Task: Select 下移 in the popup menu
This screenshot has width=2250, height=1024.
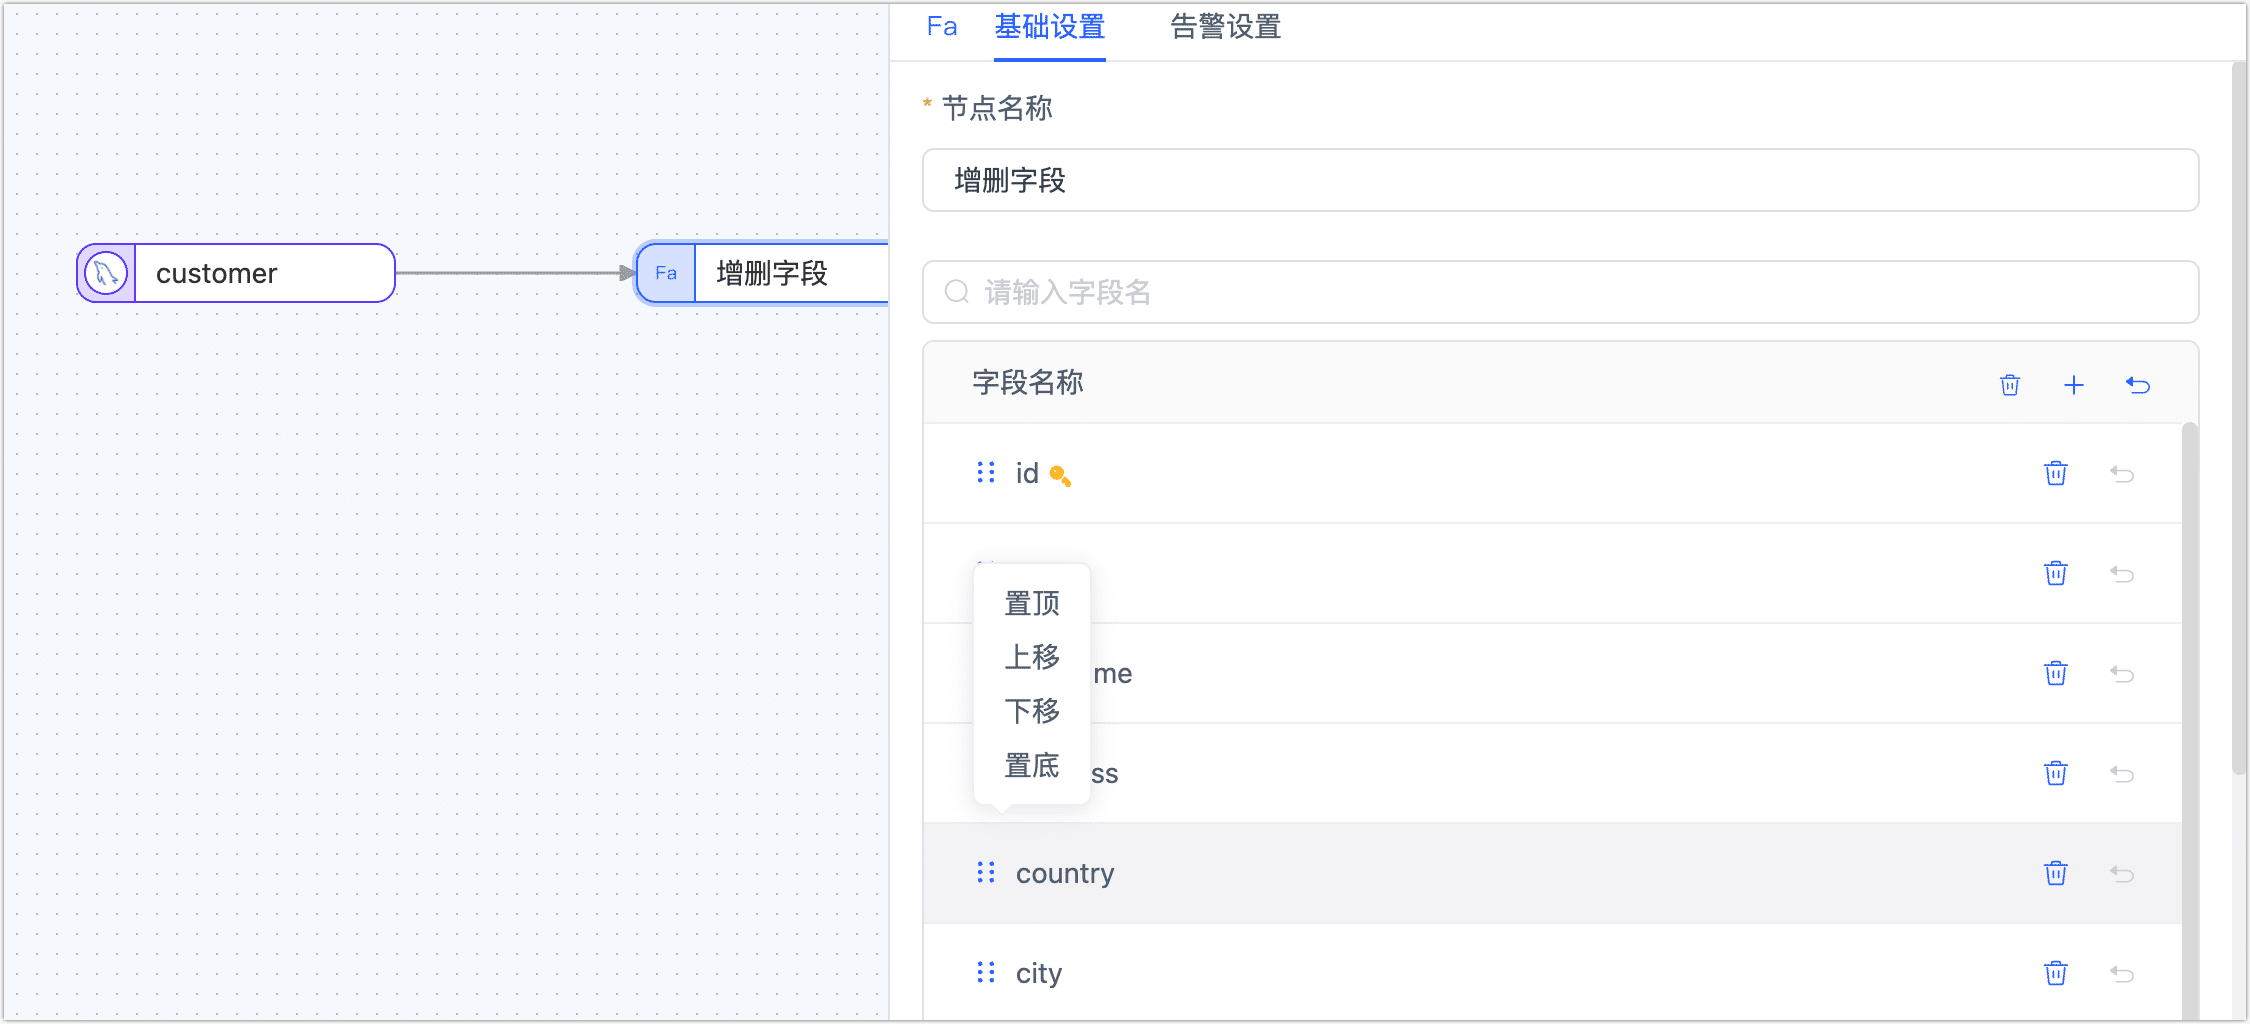Action: coord(1032,711)
